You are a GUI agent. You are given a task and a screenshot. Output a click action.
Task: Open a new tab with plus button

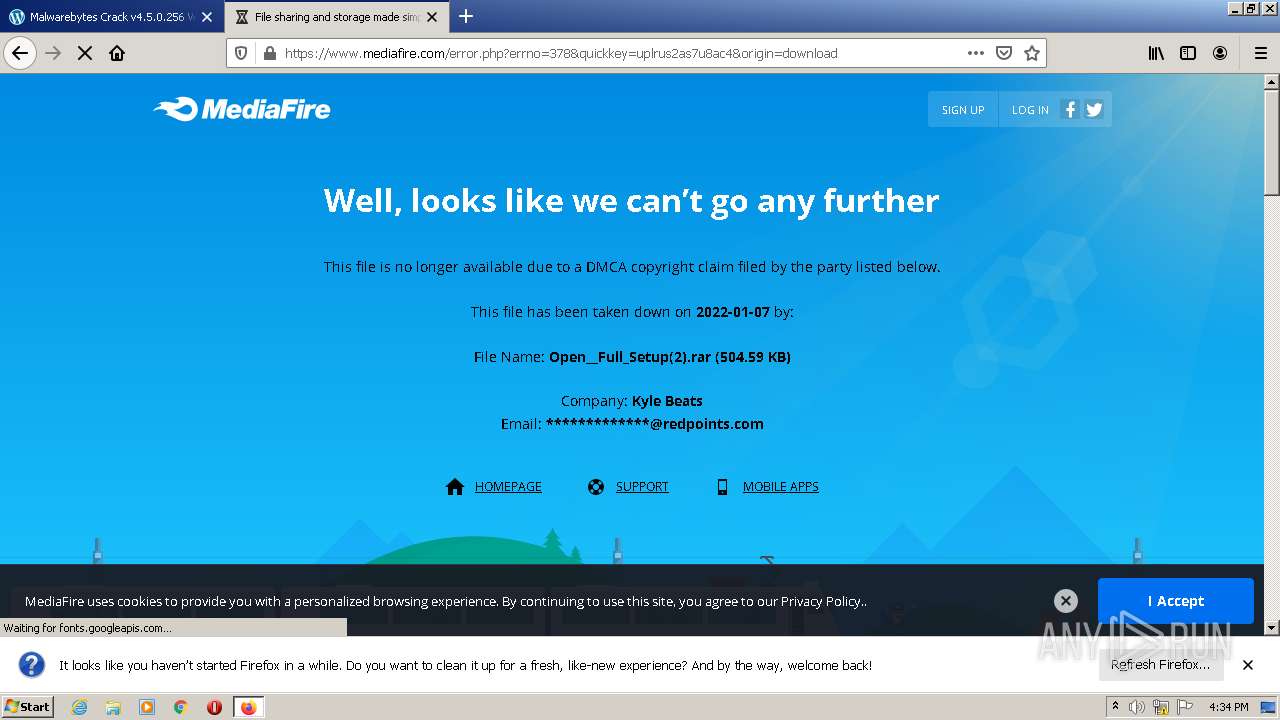click(x=466, y=16)
